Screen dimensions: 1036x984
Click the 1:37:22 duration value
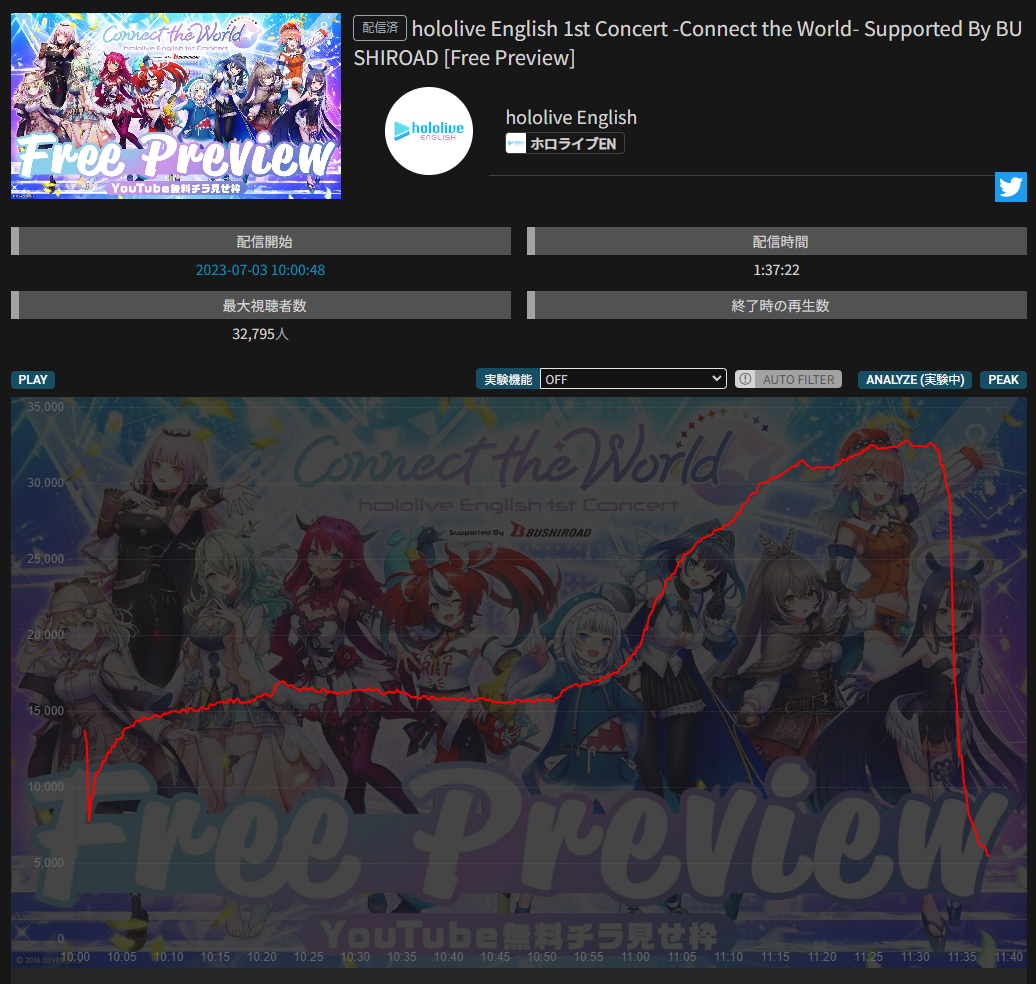[x=776, y=270]
